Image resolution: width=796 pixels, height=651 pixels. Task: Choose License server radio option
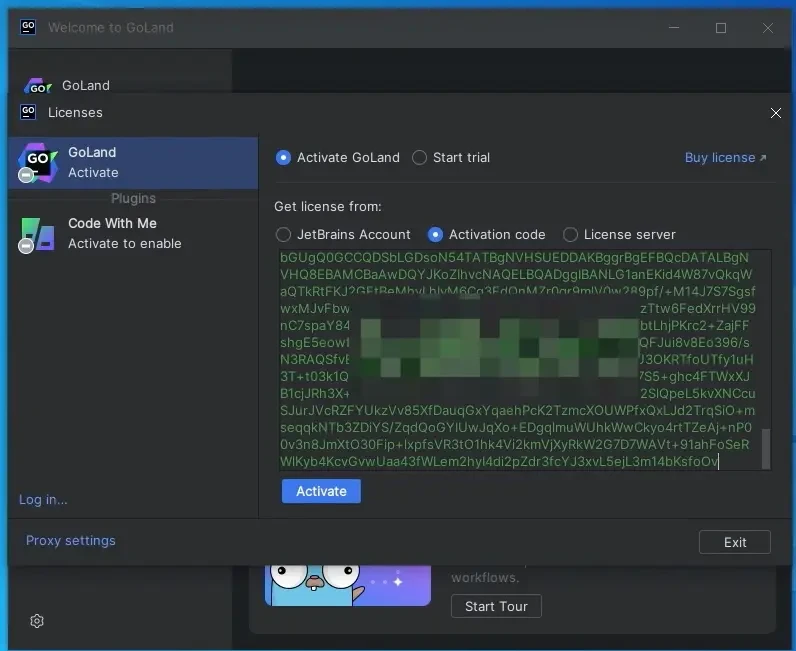click(x=570, y=234)
